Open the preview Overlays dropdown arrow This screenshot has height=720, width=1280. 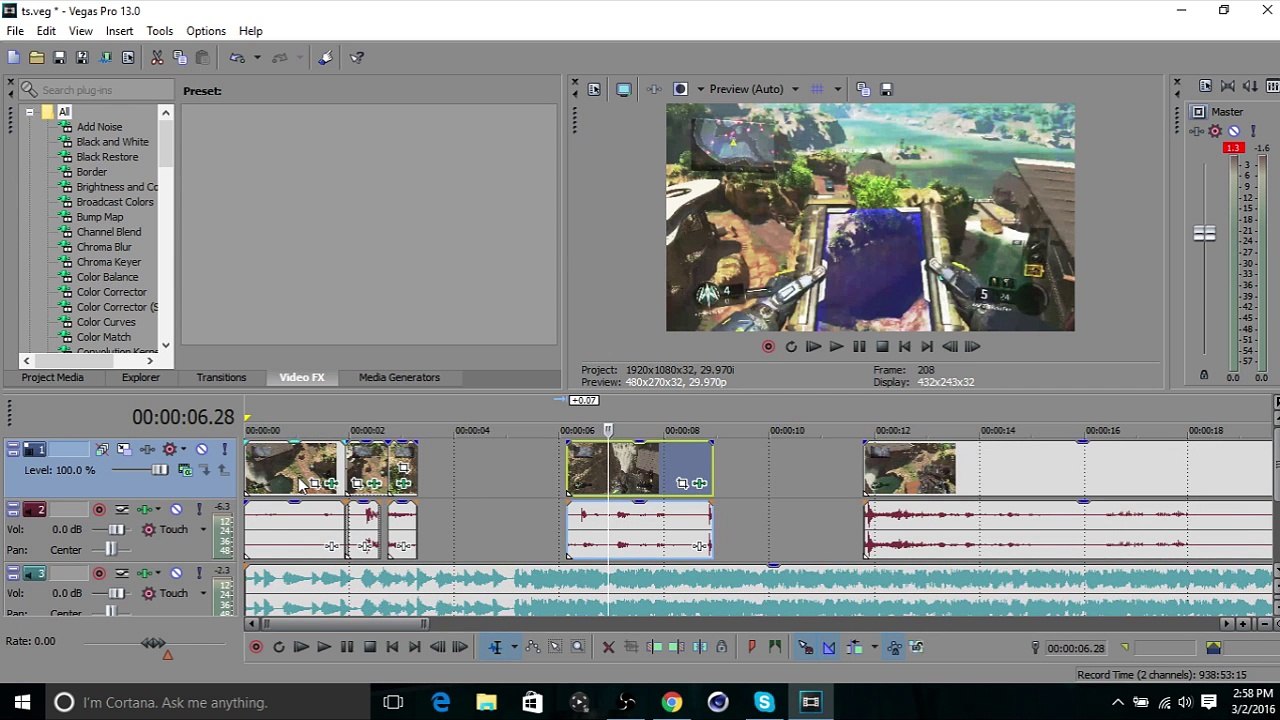(837, 89)
